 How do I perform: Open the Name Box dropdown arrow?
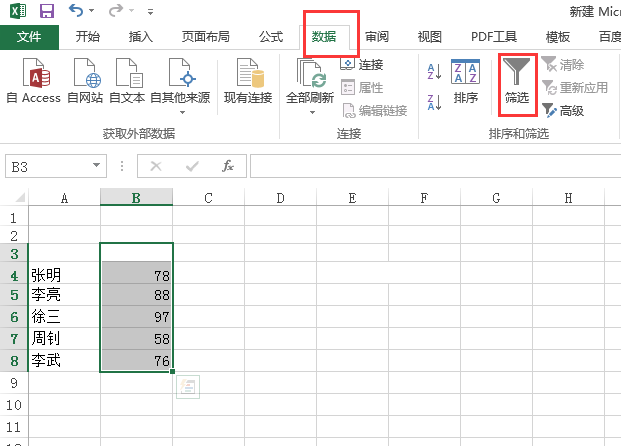pos(96,166)
